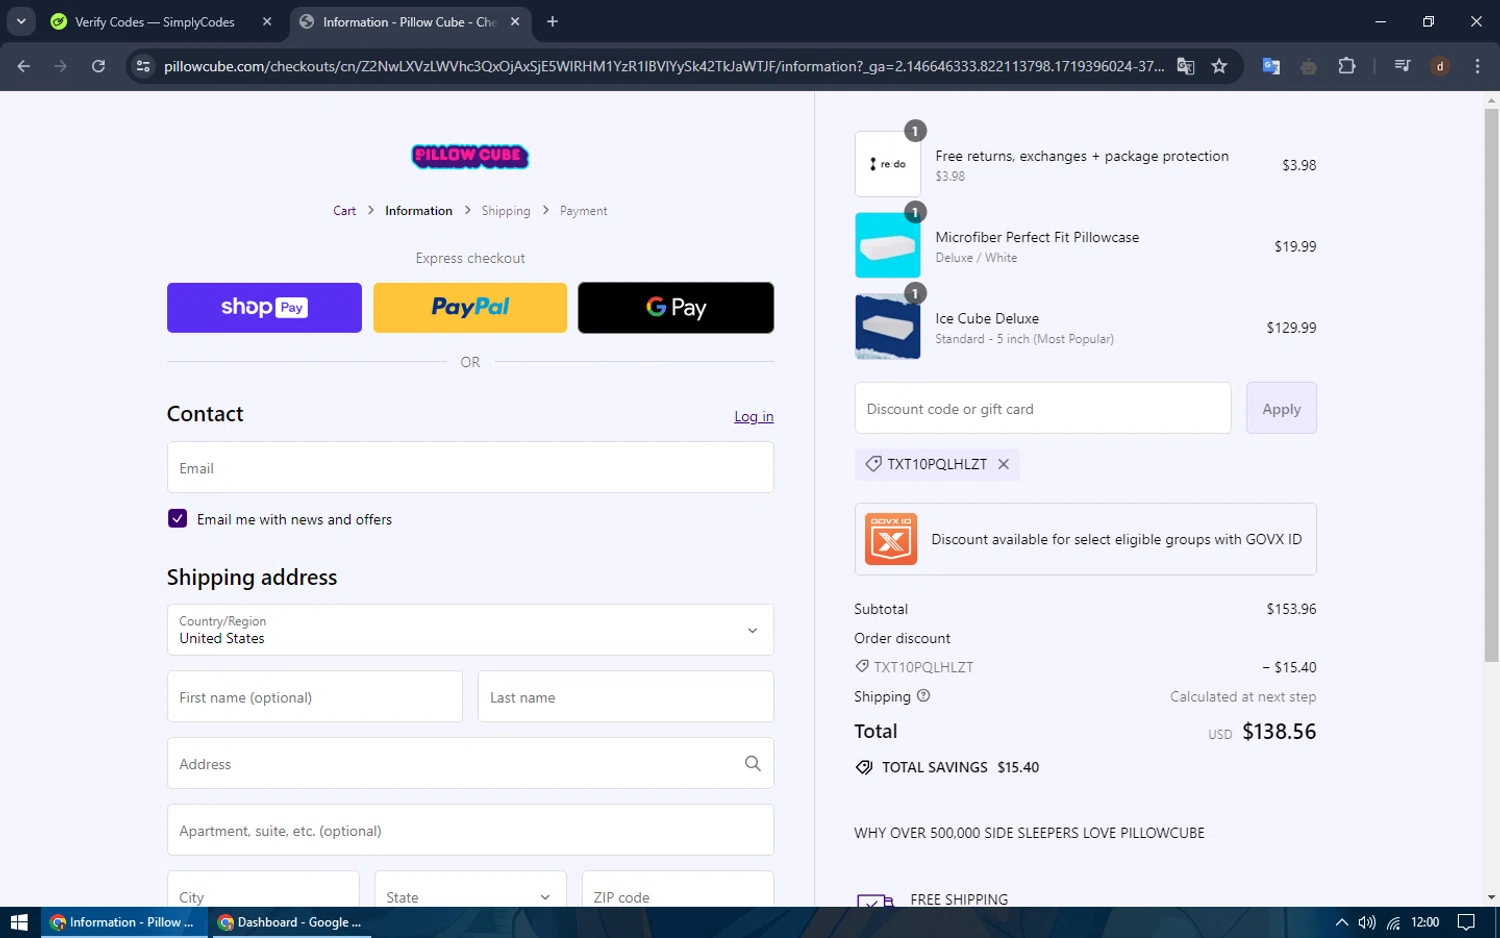Click the address search magnifier icon
This screenshot has width=1500, height=938.
coord(752,763)
